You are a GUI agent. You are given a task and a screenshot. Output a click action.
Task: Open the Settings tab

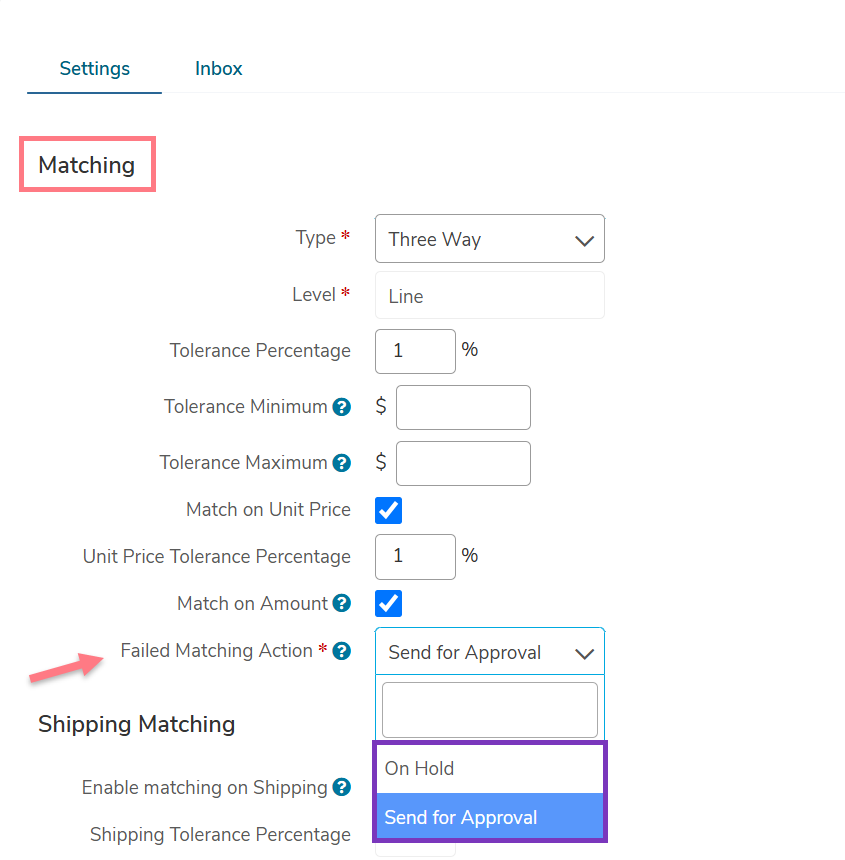94,69
